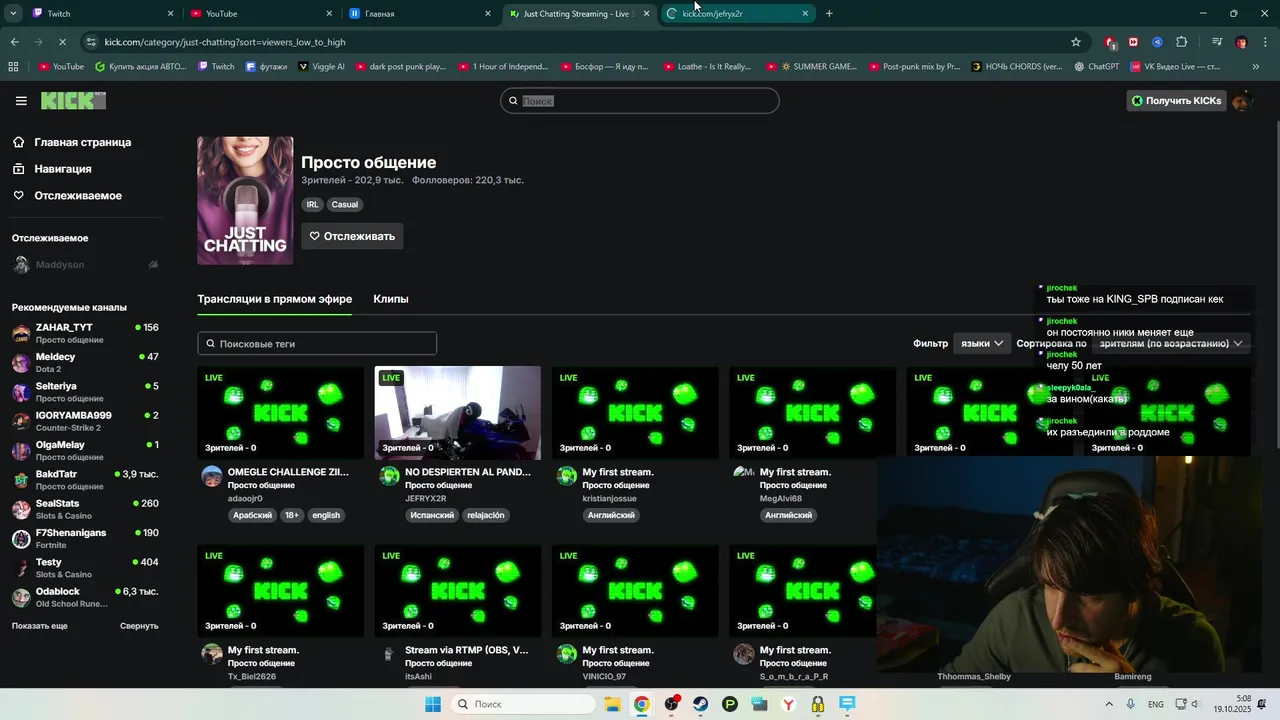Open OMEGLE CHALLENGE stream thumbnail
Image resolution: width=1280 pixels, height=720 pixels.
pos(281,413)
